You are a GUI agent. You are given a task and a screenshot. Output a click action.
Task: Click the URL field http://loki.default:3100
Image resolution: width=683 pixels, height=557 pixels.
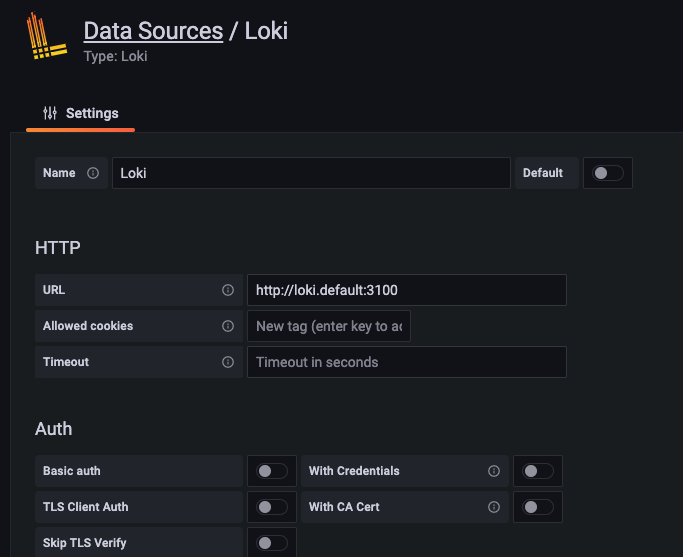click(x=407, y=290)
